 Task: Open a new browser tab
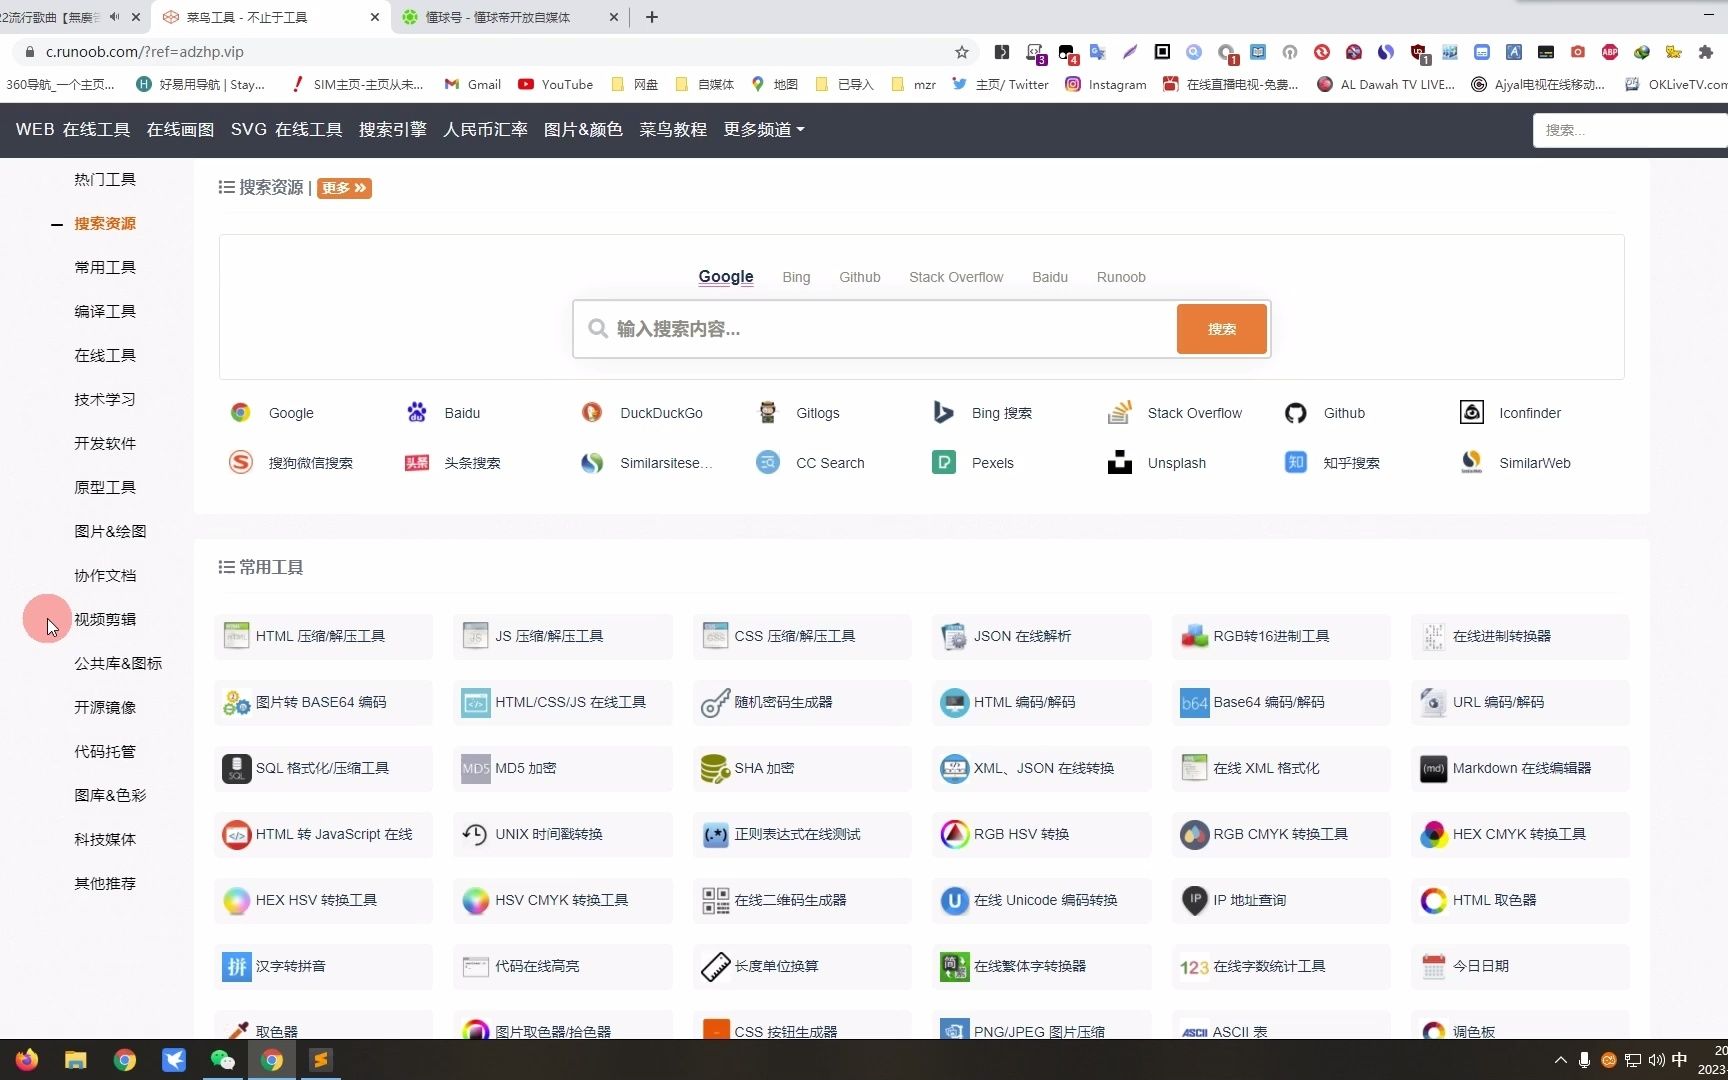click(652, 17)
